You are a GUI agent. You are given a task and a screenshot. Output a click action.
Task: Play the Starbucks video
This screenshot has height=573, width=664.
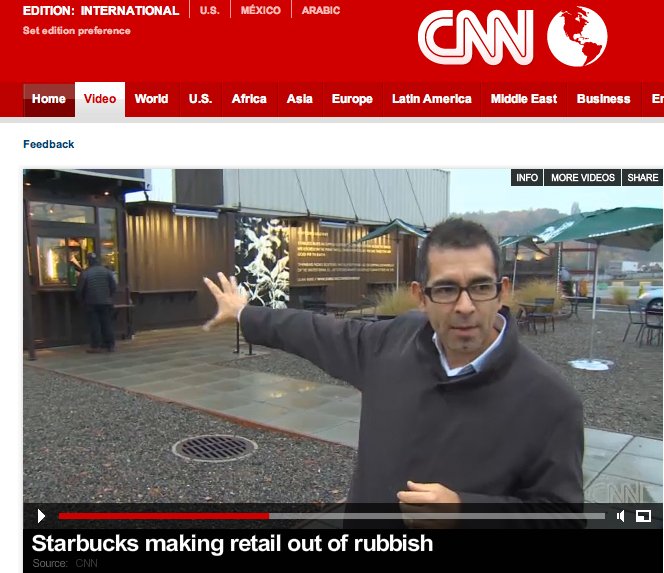point(41,516)
